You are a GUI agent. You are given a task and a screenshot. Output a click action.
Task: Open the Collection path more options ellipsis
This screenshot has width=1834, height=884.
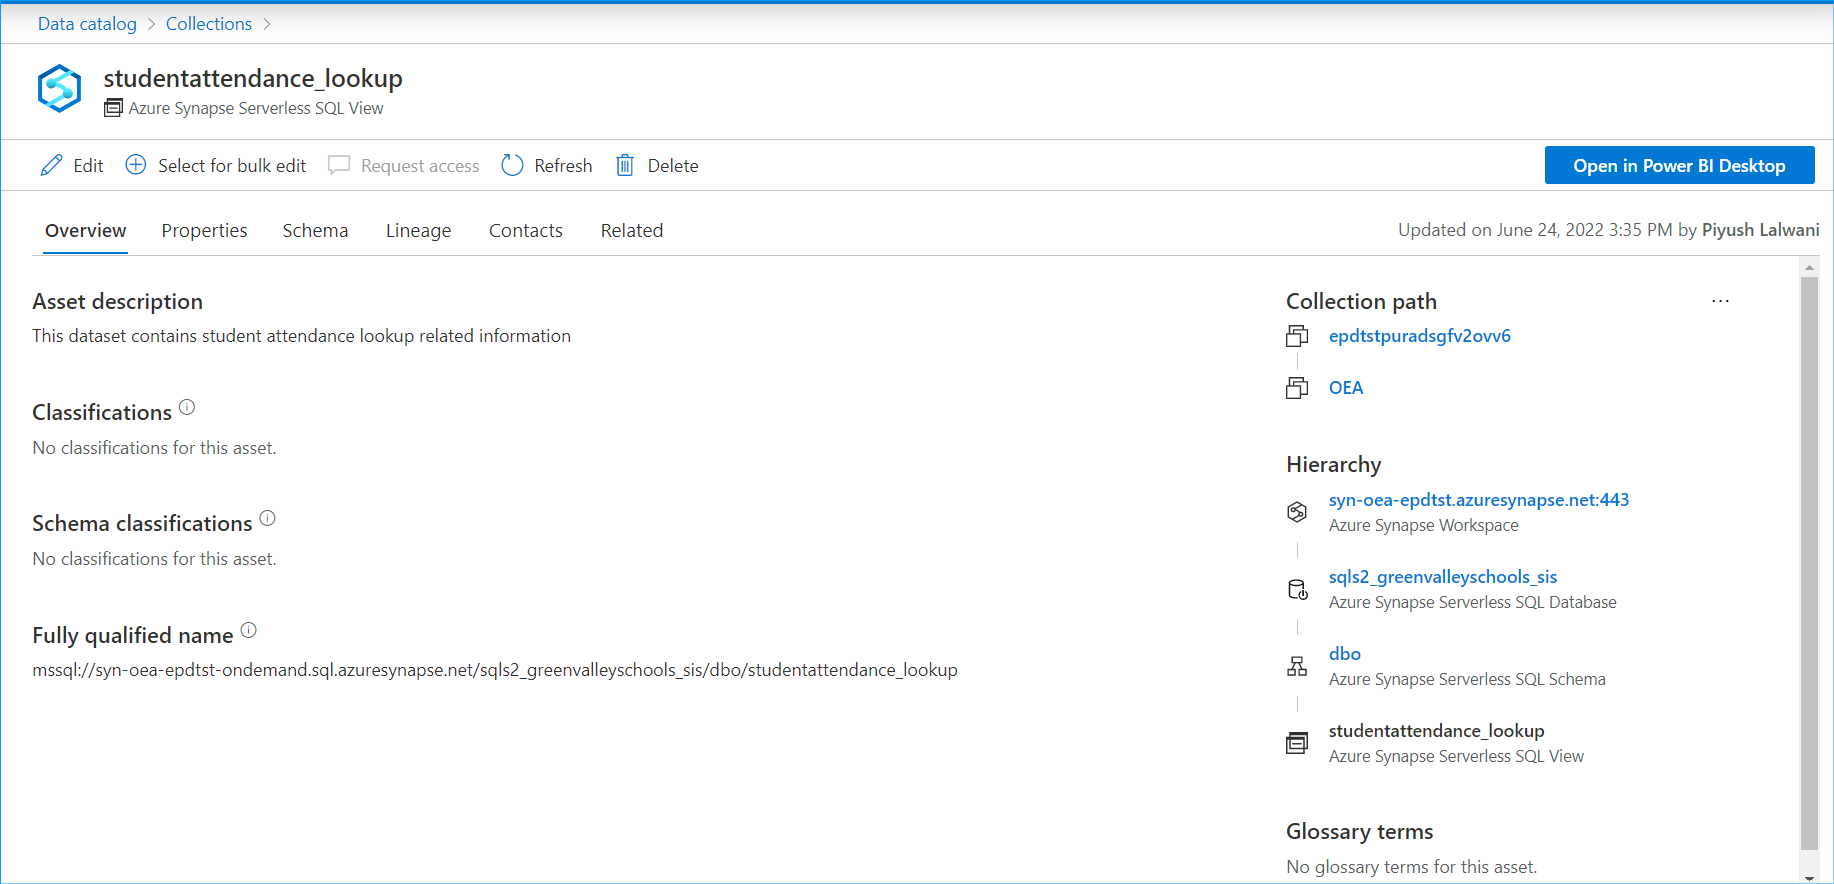coord(1720,301)
